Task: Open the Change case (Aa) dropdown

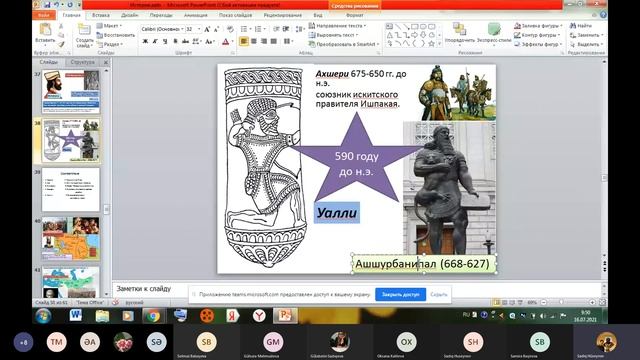Action: click(x=210, y=41)
